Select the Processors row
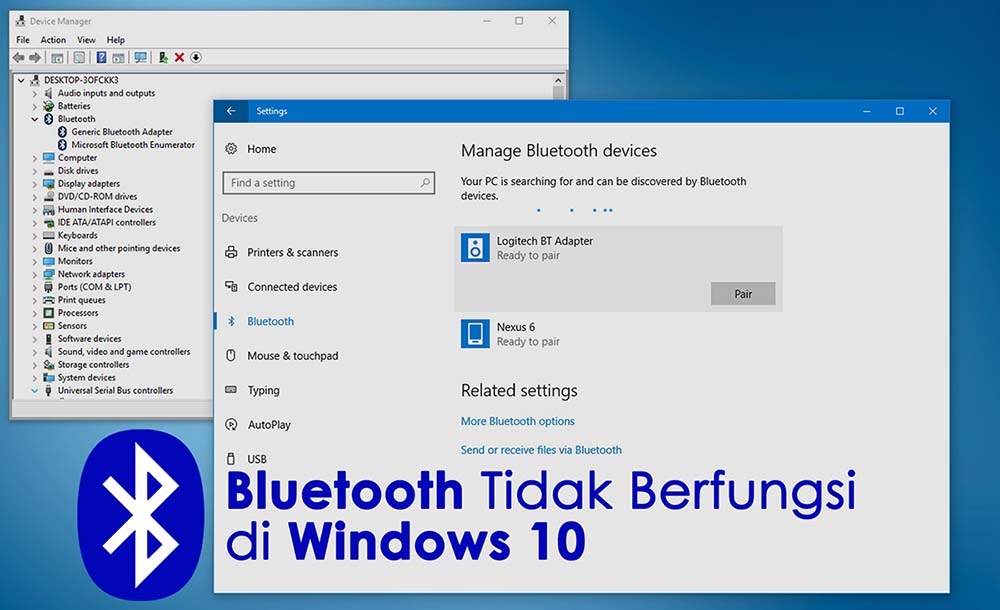The image size is (1000, 610). pos(78,313)
